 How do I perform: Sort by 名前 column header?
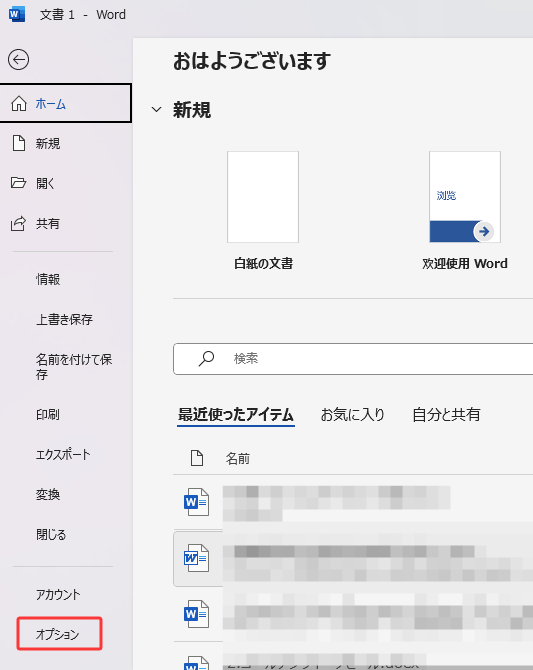click(x=238, y=459)
